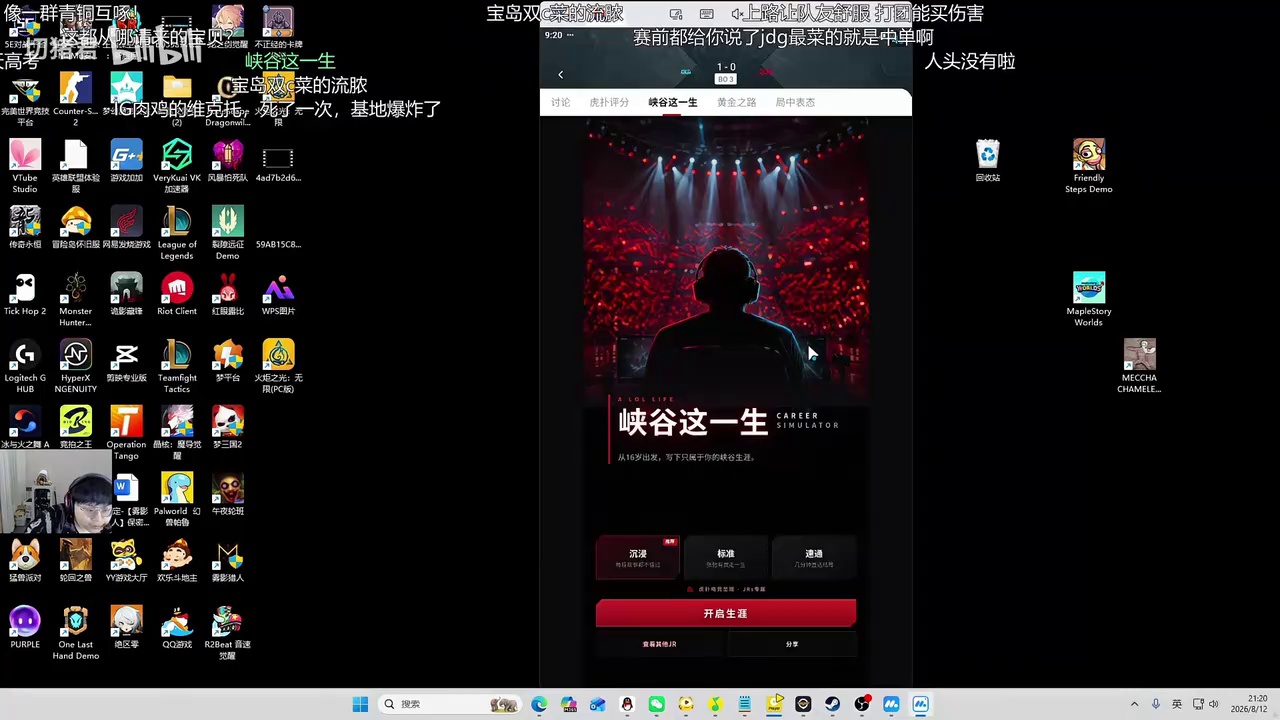Click the streamer webcam overlay
The height and width of the screenshot is (720, 1280).
click(56, 492)
